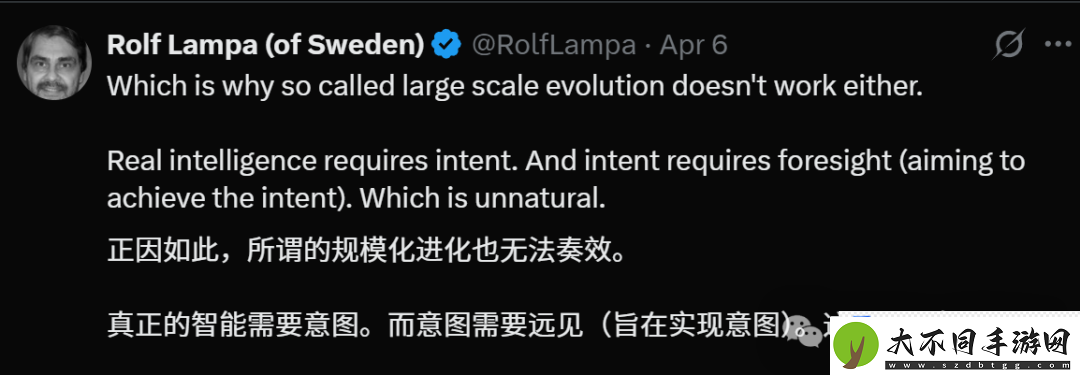Click the sentence "Real intelligence requires intent"
This screenshot has width=1080, height=375.
coord(313,161)
